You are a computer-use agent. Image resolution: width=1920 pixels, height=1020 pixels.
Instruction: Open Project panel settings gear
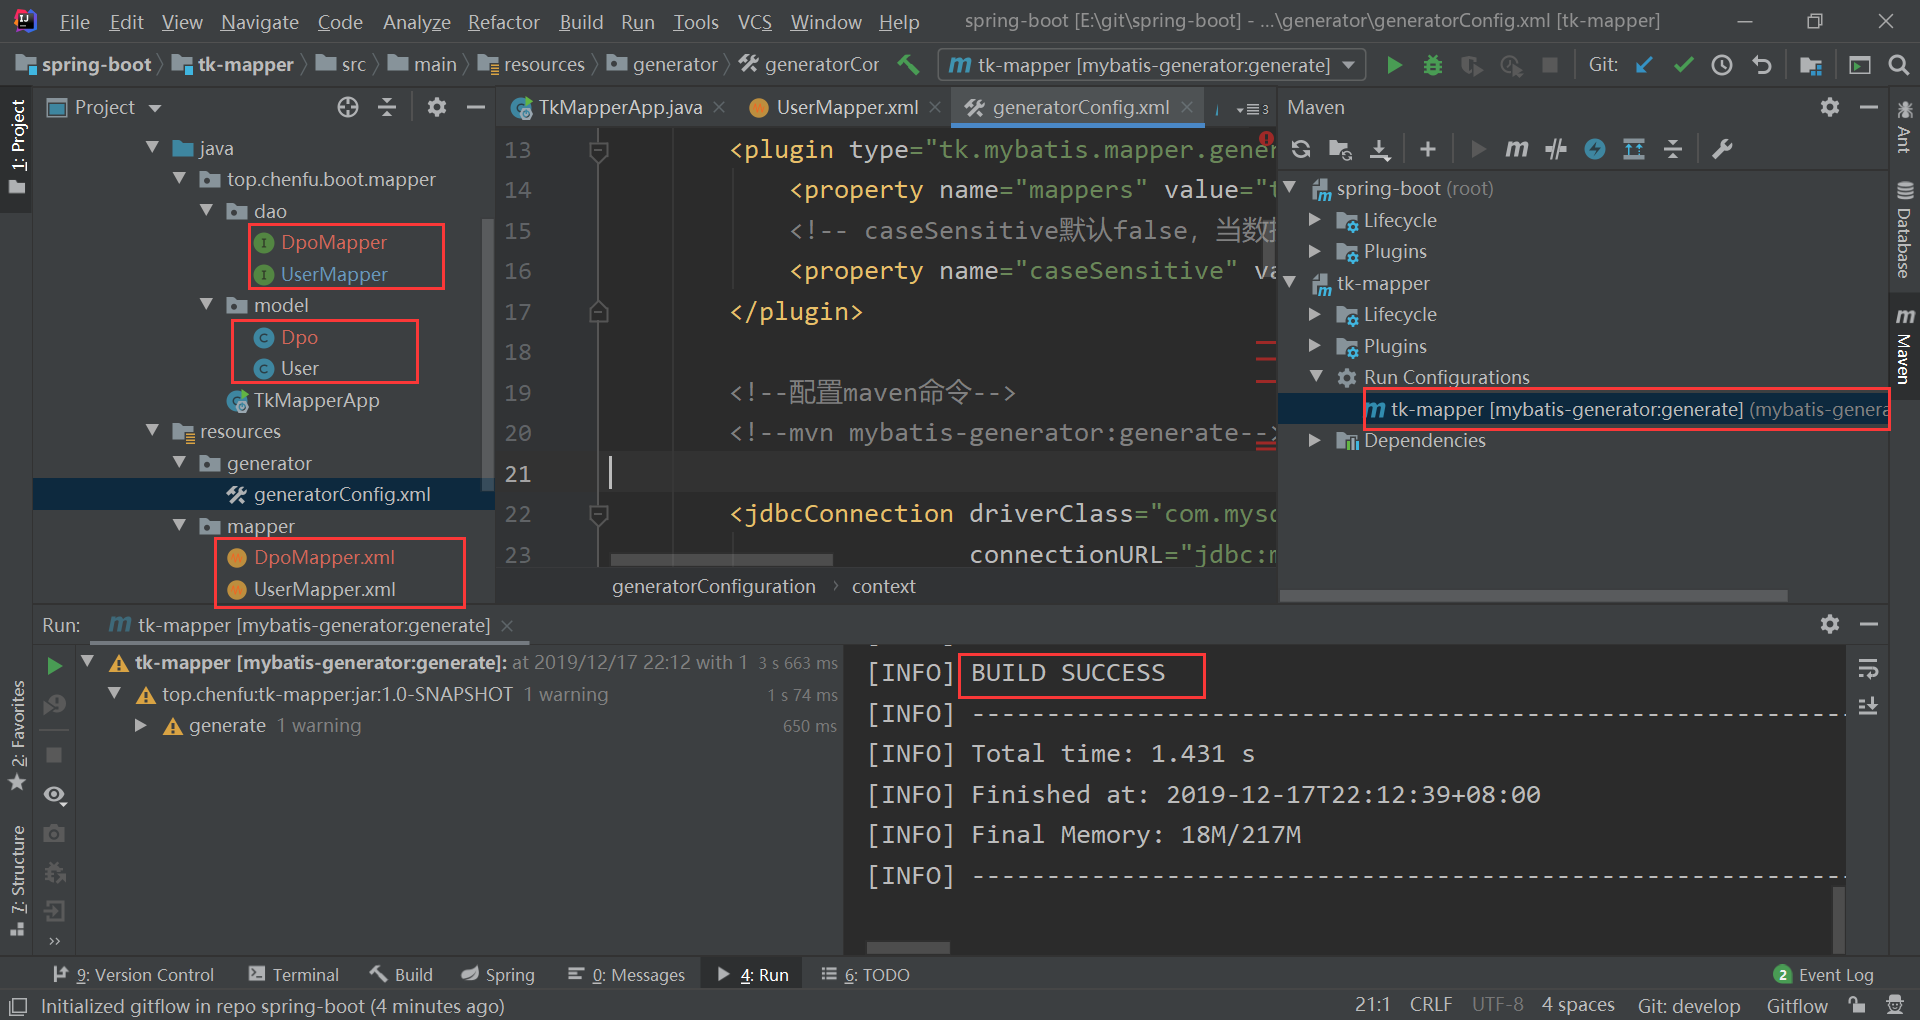pos(437,107)
